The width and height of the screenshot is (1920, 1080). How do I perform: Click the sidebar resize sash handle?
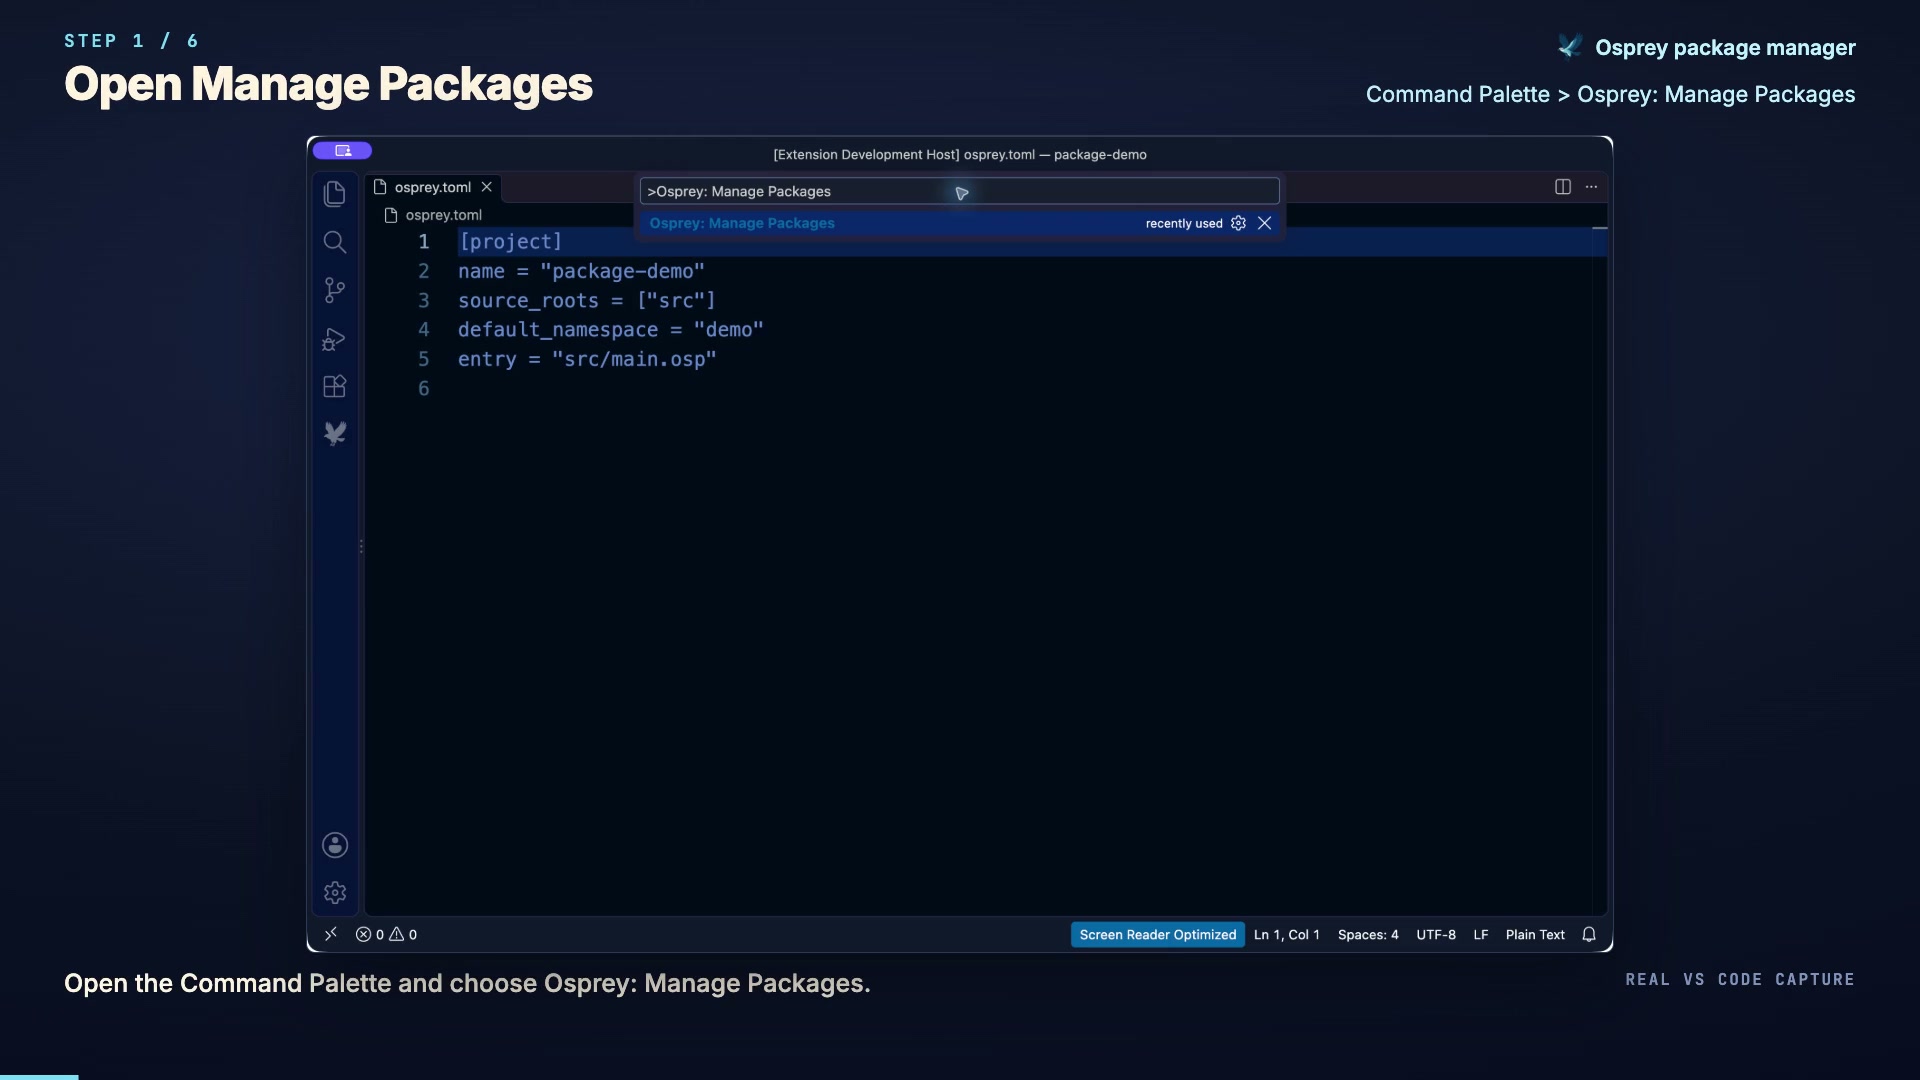[361, 546]
